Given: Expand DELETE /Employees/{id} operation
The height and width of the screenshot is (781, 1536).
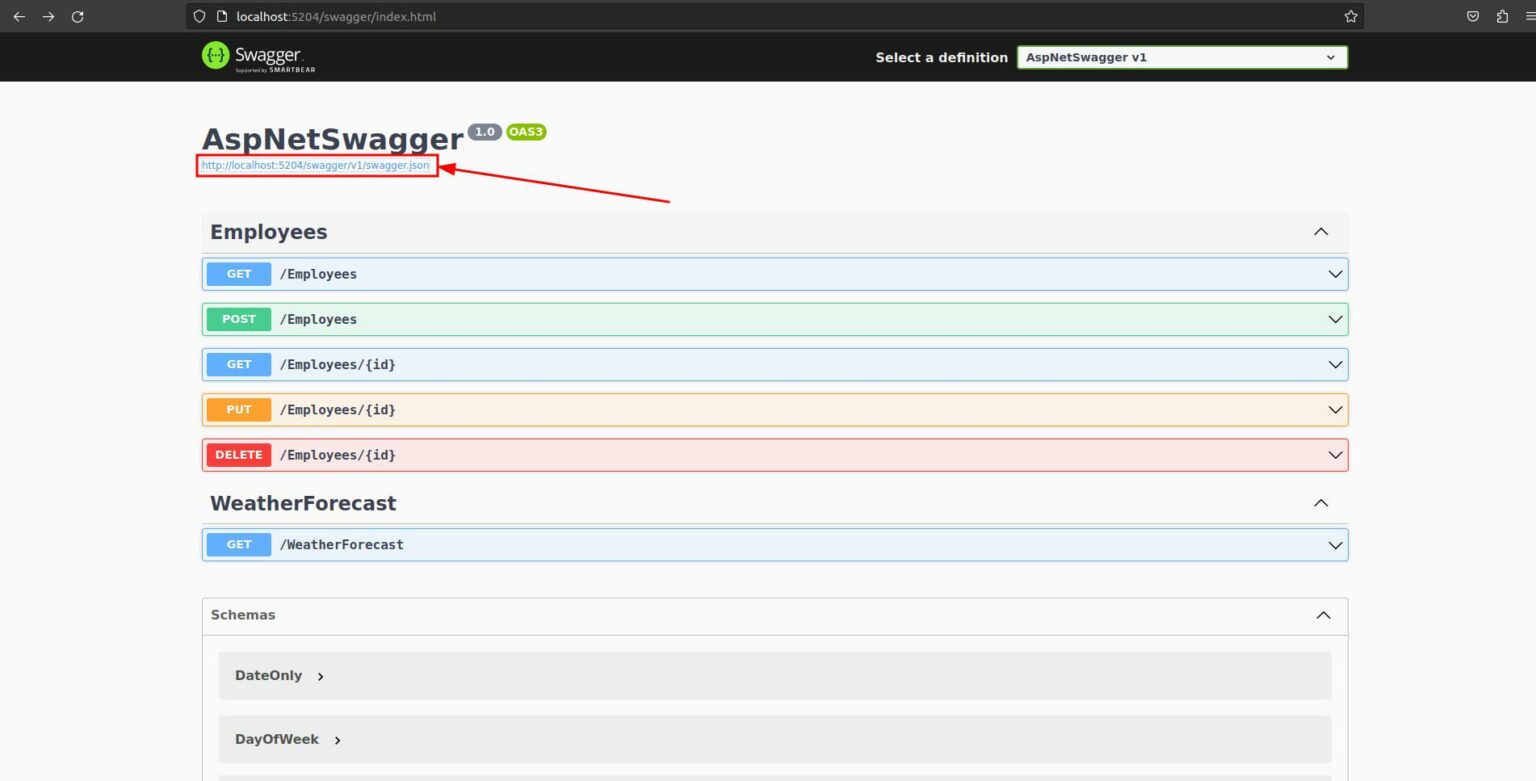Looking at the screenshot, I should click(x=775, y=455).
